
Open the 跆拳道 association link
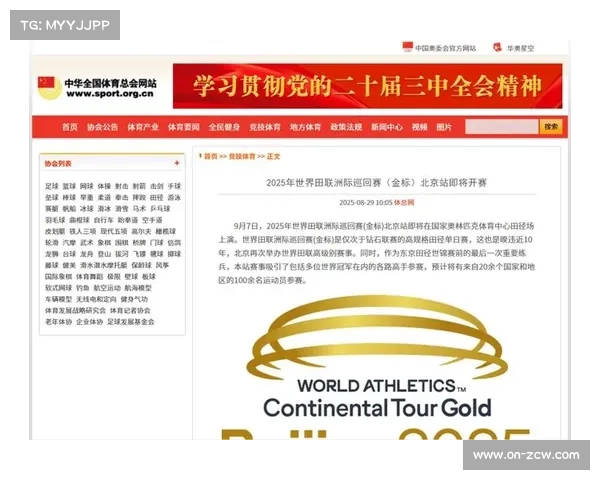128,220
